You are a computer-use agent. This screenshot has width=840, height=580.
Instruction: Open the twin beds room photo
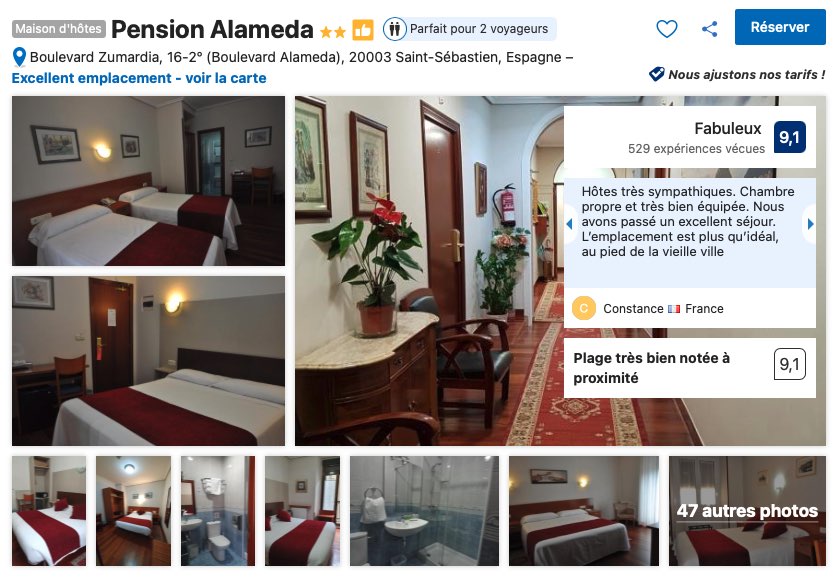click(148, 181)
